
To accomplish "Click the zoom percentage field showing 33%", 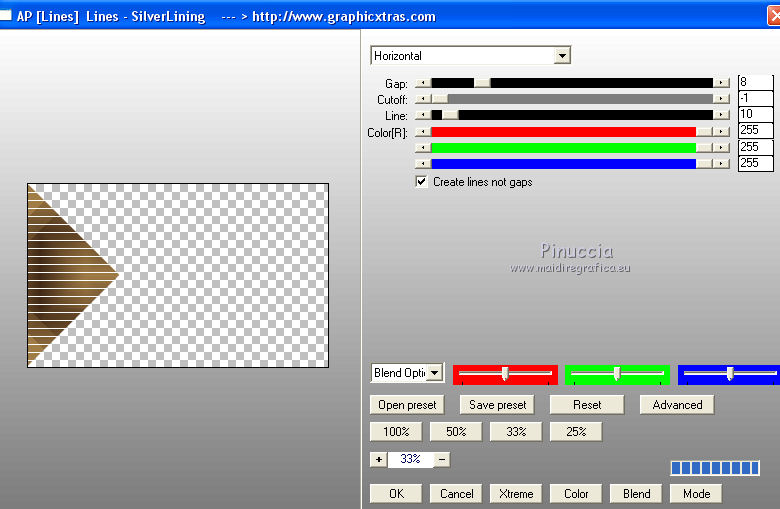I will pyautogui.click(x=410, y=459).
